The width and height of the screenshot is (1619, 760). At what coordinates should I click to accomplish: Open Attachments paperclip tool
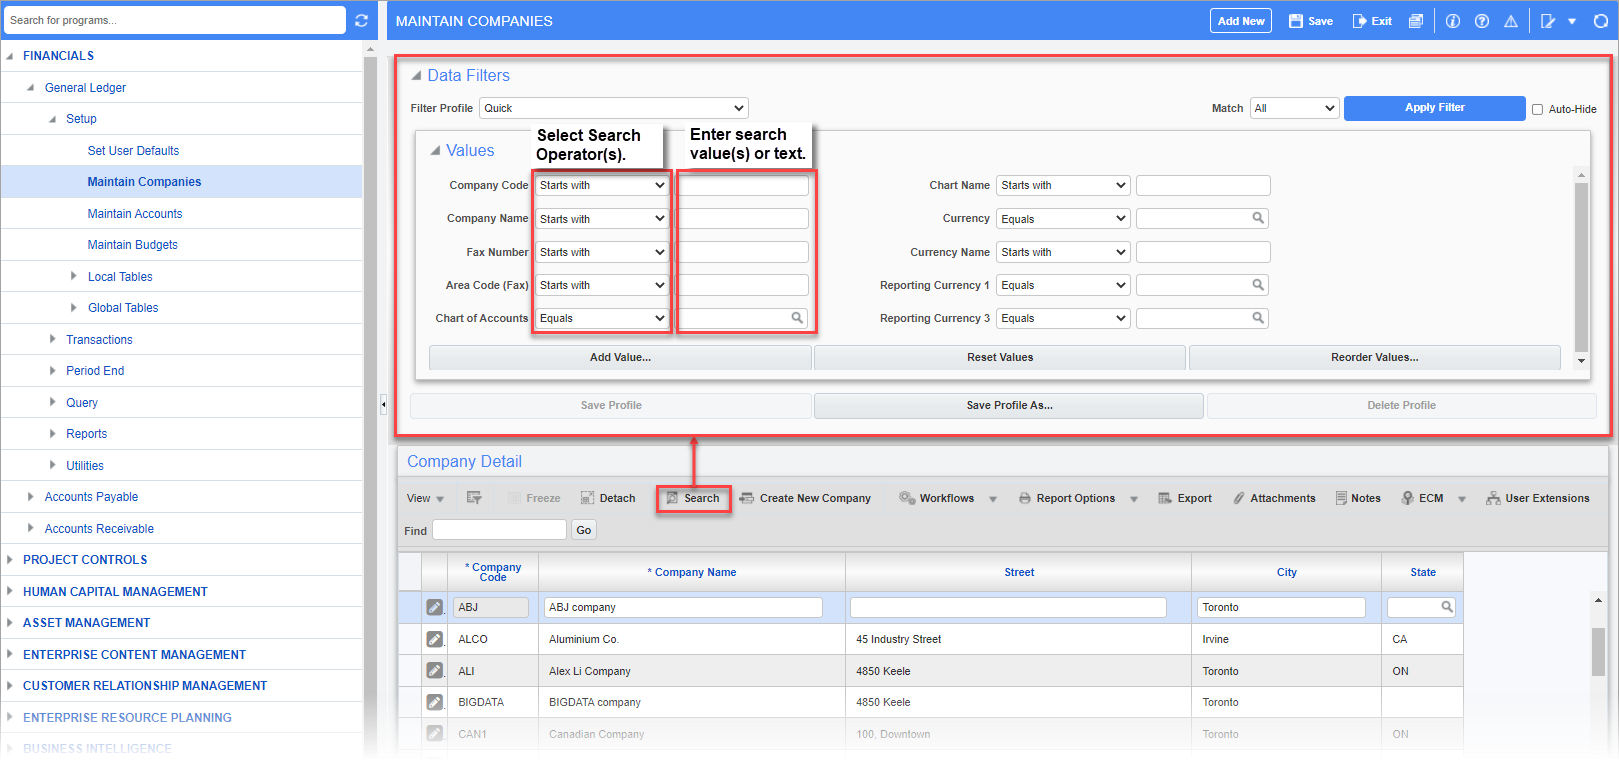1274,498
